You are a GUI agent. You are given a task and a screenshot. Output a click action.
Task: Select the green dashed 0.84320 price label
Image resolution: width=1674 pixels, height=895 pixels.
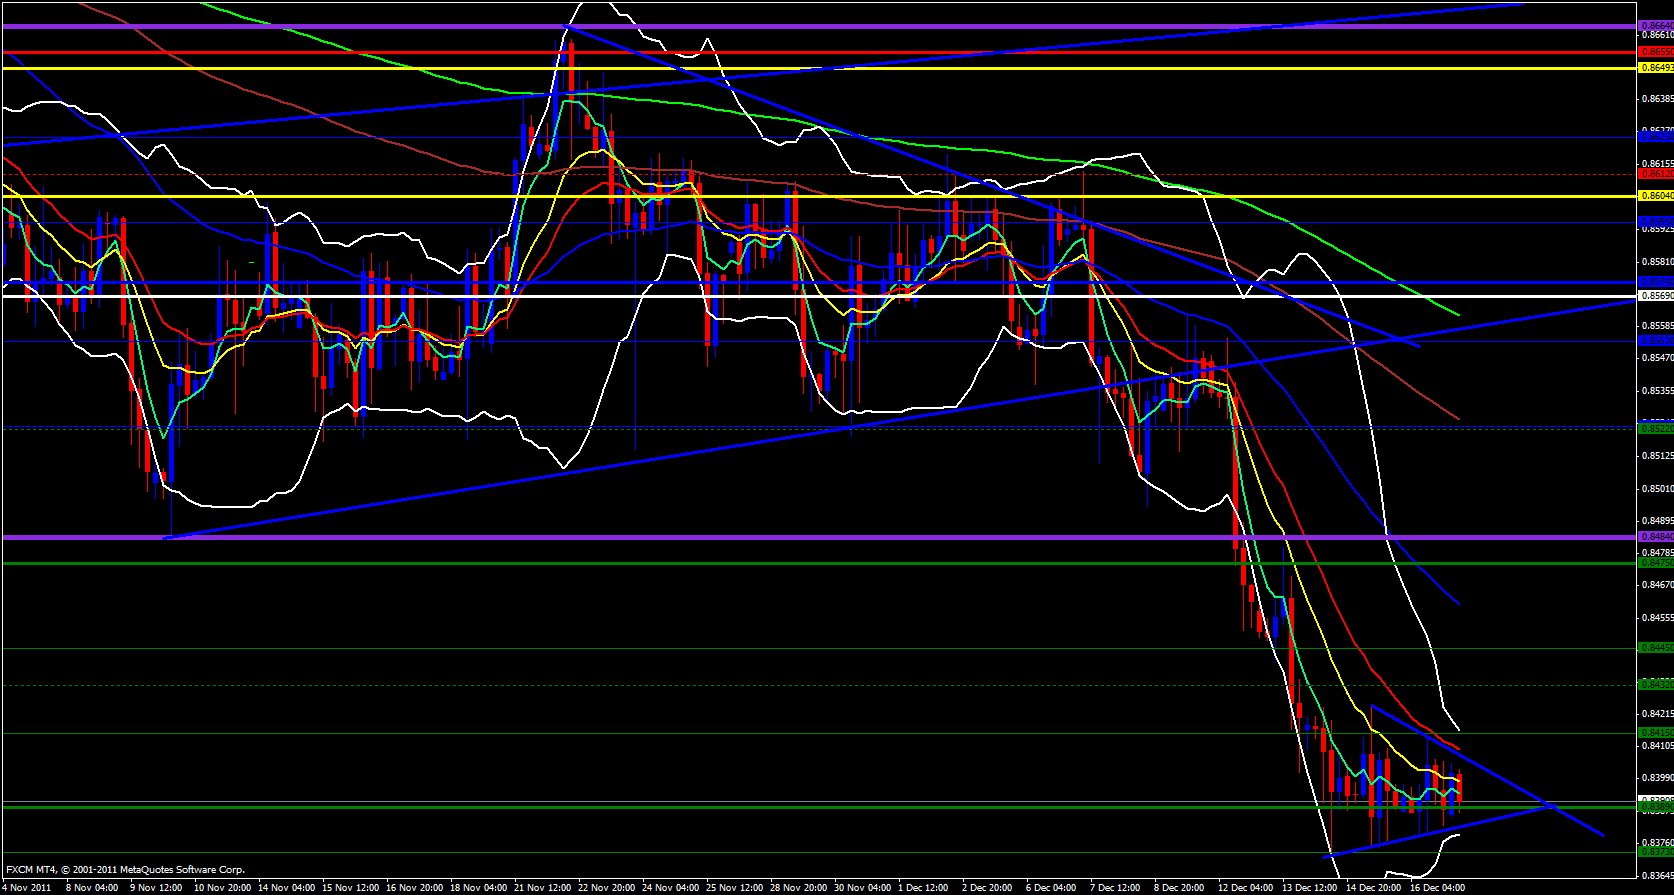click(x=1655, y=685)
